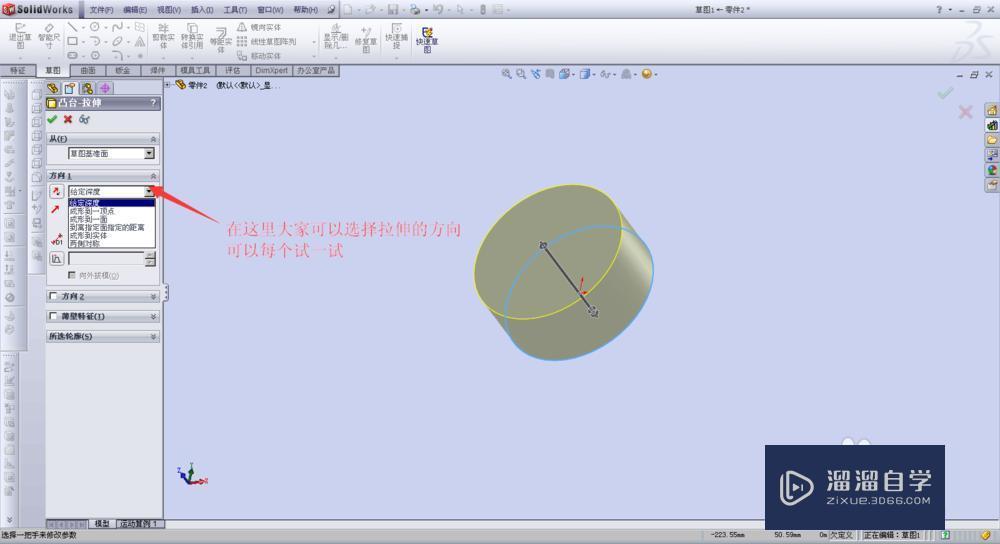Click the Boss-Extrude panel help question mark
This screenshot has height=544, width=1000.
(153, 102)
